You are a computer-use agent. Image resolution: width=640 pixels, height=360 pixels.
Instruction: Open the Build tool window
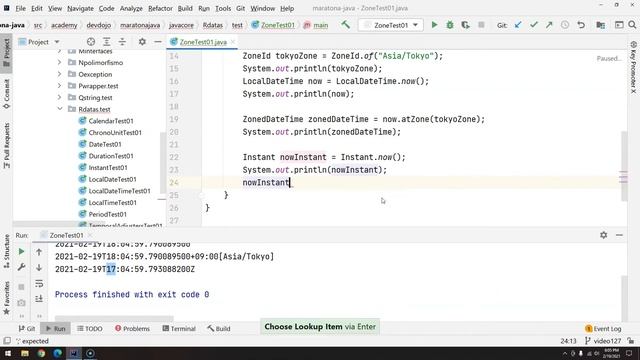[218, 328]
